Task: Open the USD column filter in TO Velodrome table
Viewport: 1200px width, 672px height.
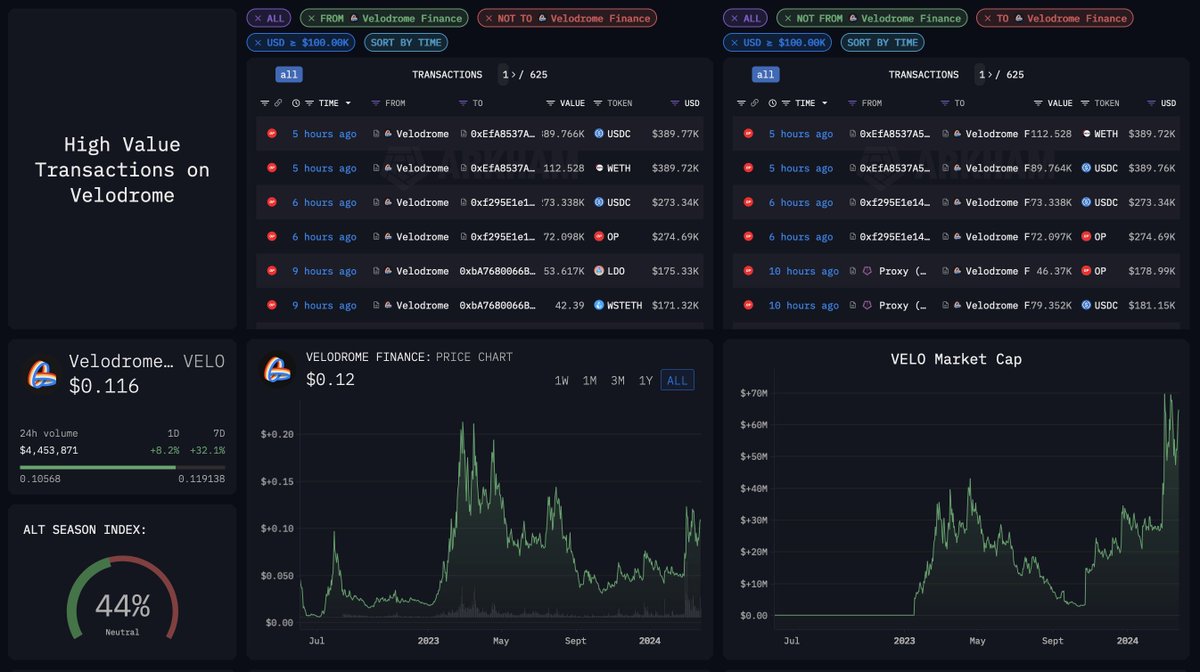Action: pos(1152,103)
